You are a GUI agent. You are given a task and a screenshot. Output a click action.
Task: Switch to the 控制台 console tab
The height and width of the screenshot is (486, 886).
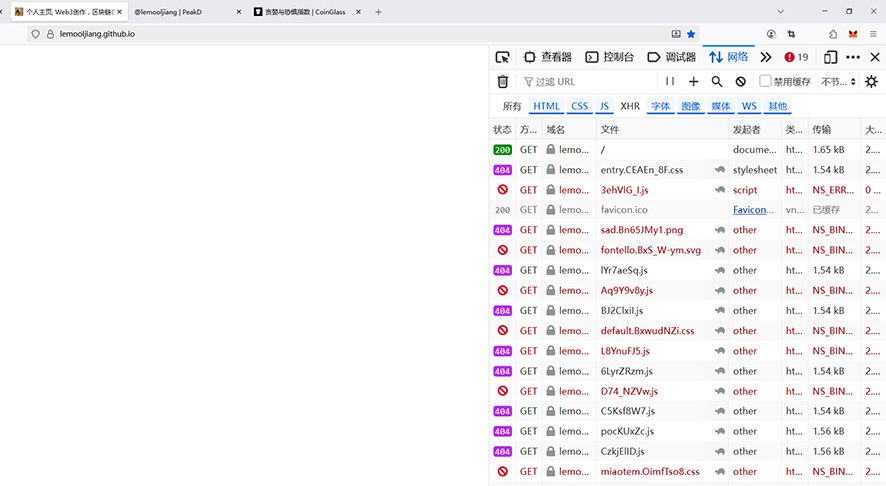pos(609,57)
